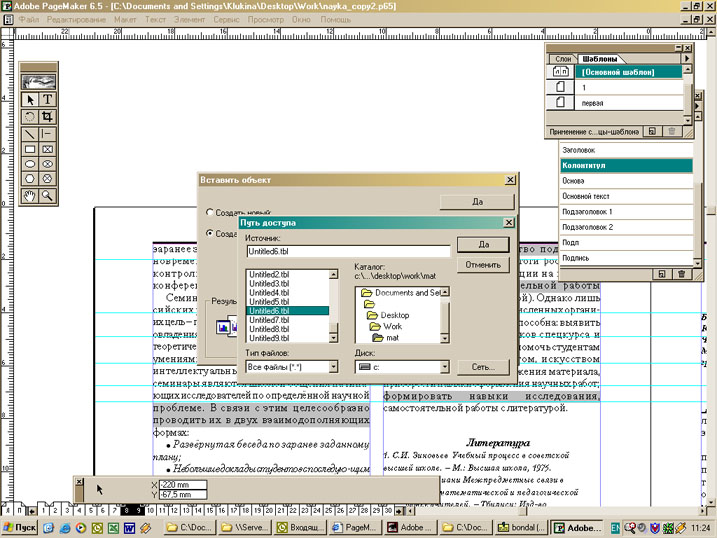The width and height of the screenshot is (717, 538).
Task: Click the Пуск start button
Action: [20, 527]
